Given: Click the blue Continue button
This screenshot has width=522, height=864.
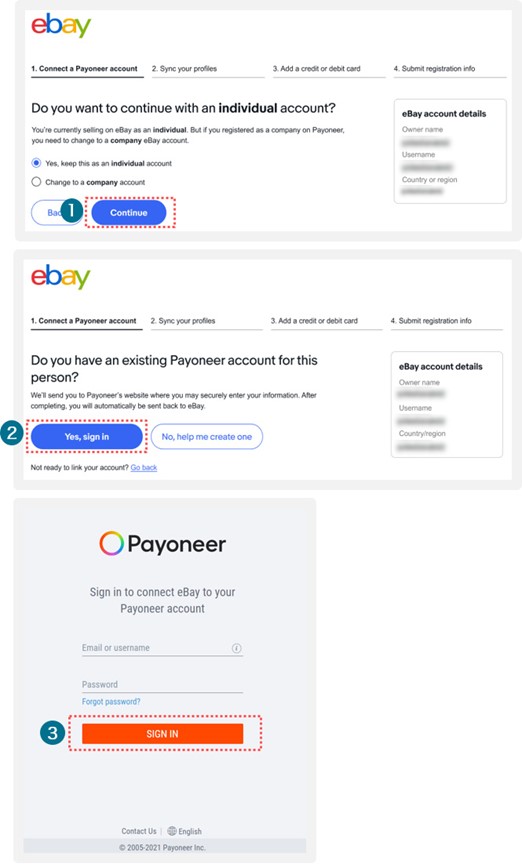Looking at the screenshot, I should (129, 213).
